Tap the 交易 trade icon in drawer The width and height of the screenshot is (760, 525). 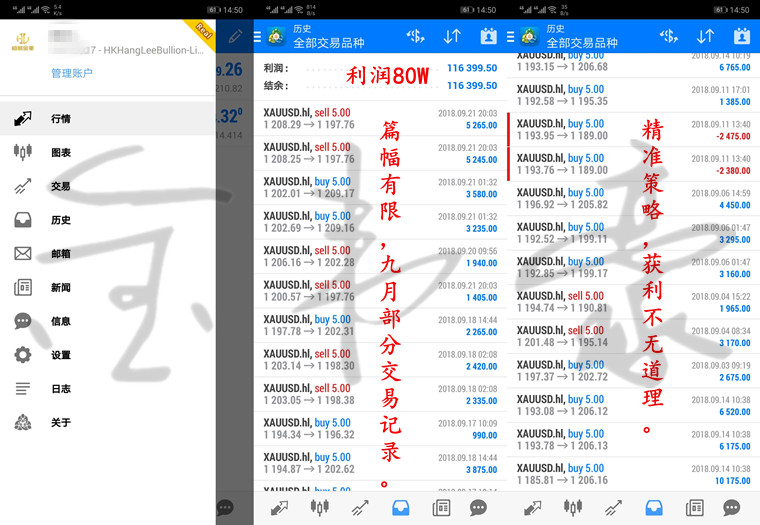point(23,186)
